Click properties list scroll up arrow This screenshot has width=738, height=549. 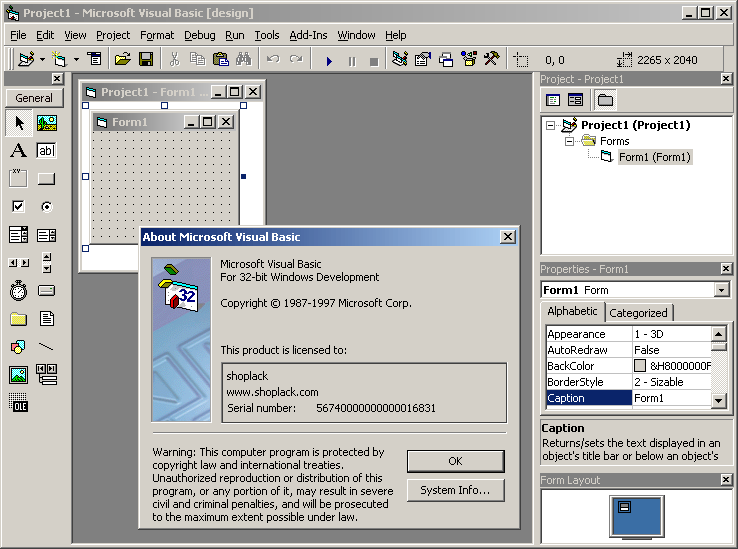coord(718,334)
